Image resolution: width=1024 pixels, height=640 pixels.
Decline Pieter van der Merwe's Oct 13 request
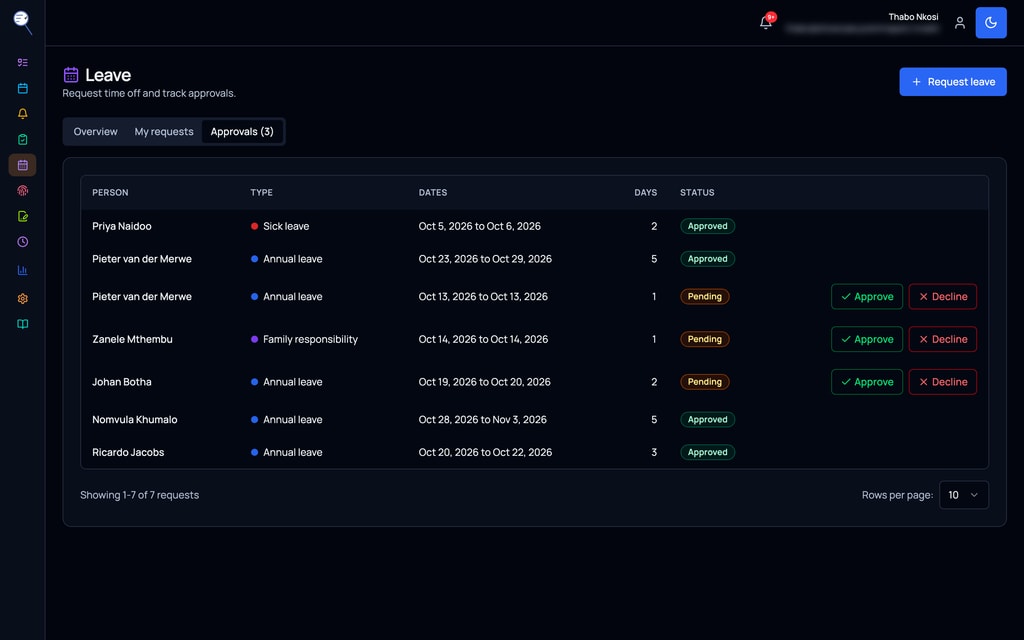[942, 296]
